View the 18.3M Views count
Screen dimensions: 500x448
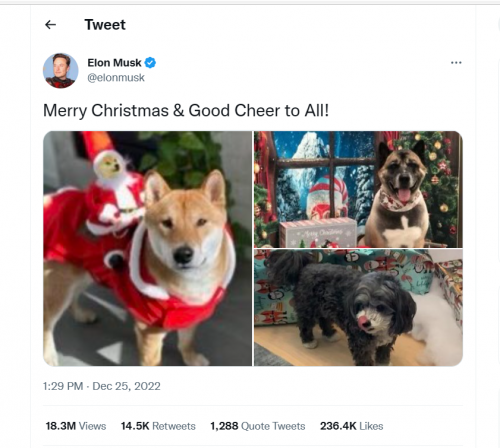click(x=76, y=426)
